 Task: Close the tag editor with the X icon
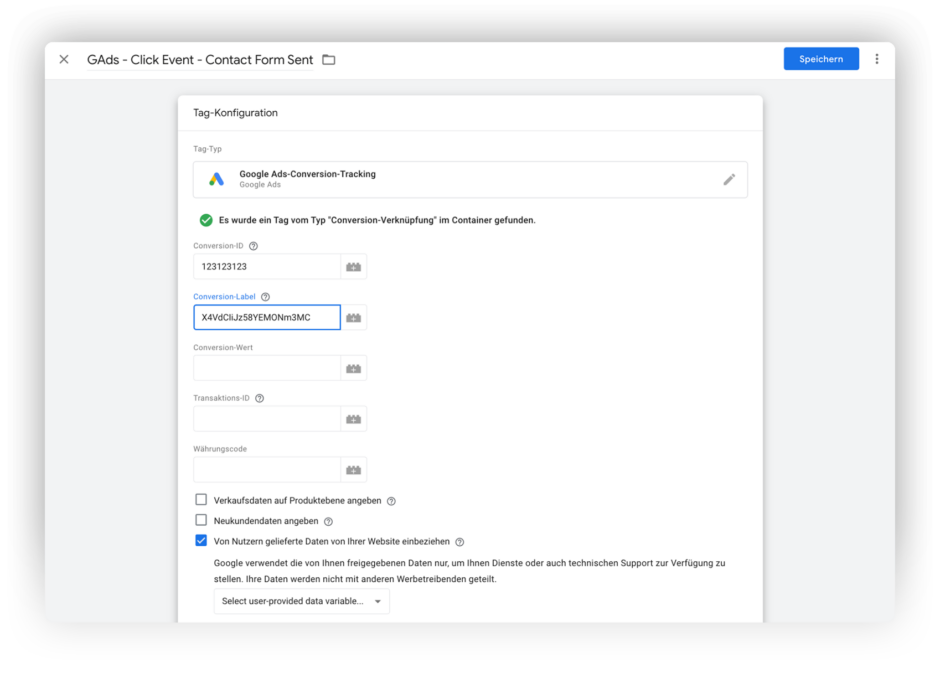point(64,59)
